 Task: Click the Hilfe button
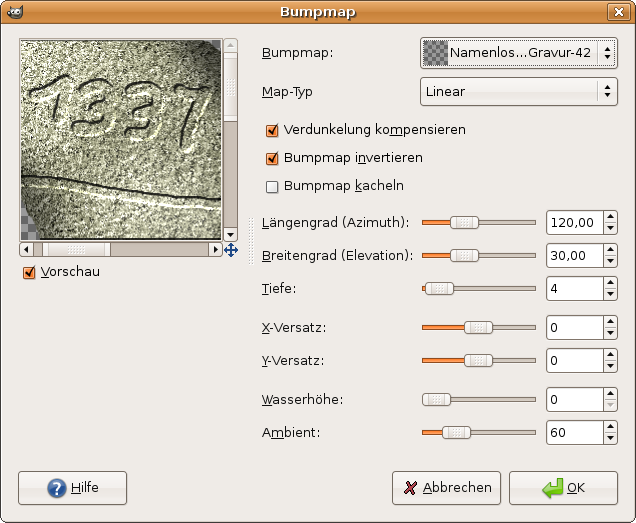(x=73, y=488)
